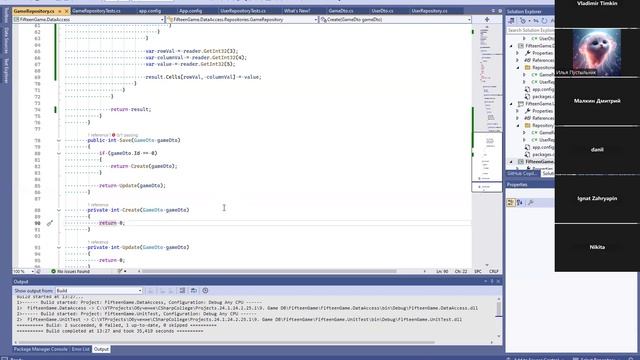Open the Show output from Build dropdown
This screenshot has width=640, height=360.
click(x=99, y=291)
